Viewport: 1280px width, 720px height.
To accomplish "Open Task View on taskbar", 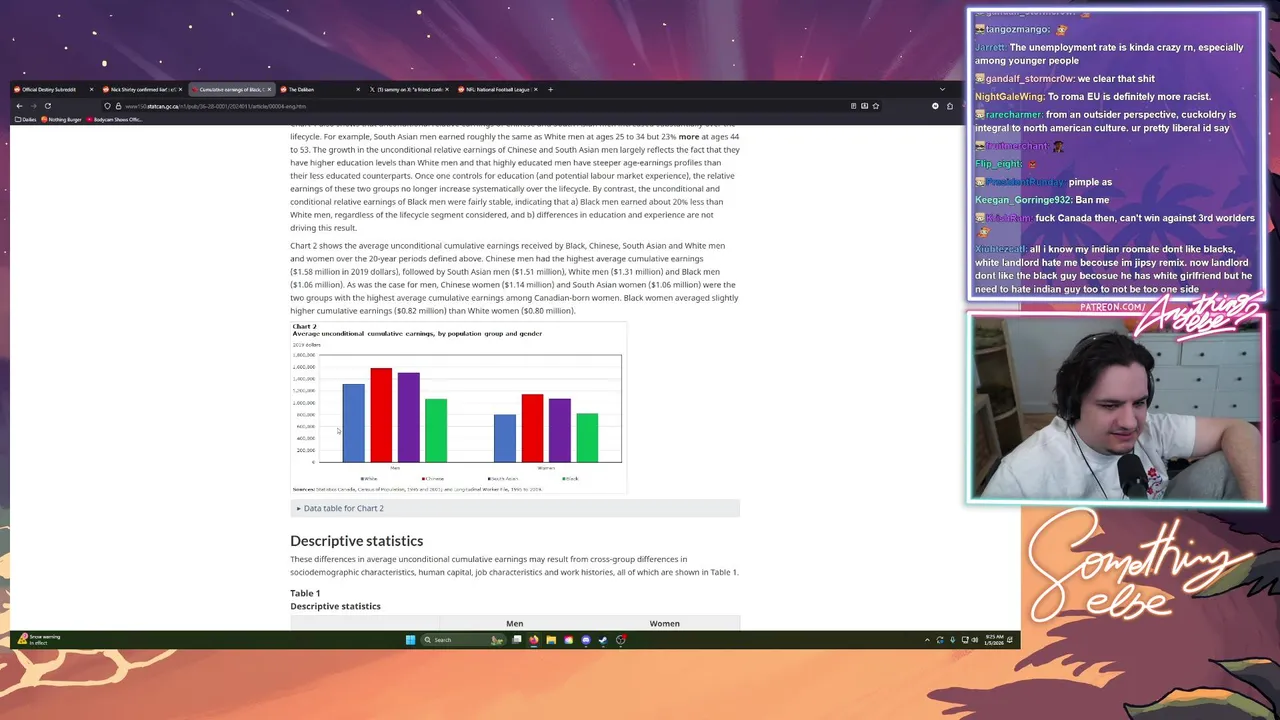I will [516, 640].
